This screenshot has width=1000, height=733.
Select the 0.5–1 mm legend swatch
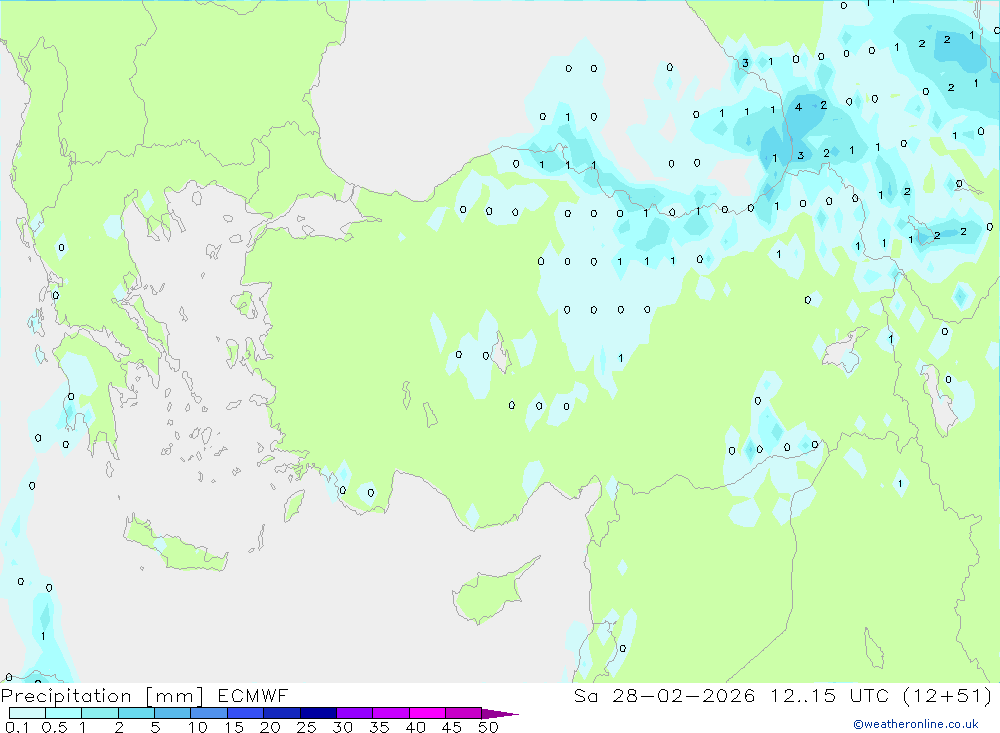click(x=64, y=713)
